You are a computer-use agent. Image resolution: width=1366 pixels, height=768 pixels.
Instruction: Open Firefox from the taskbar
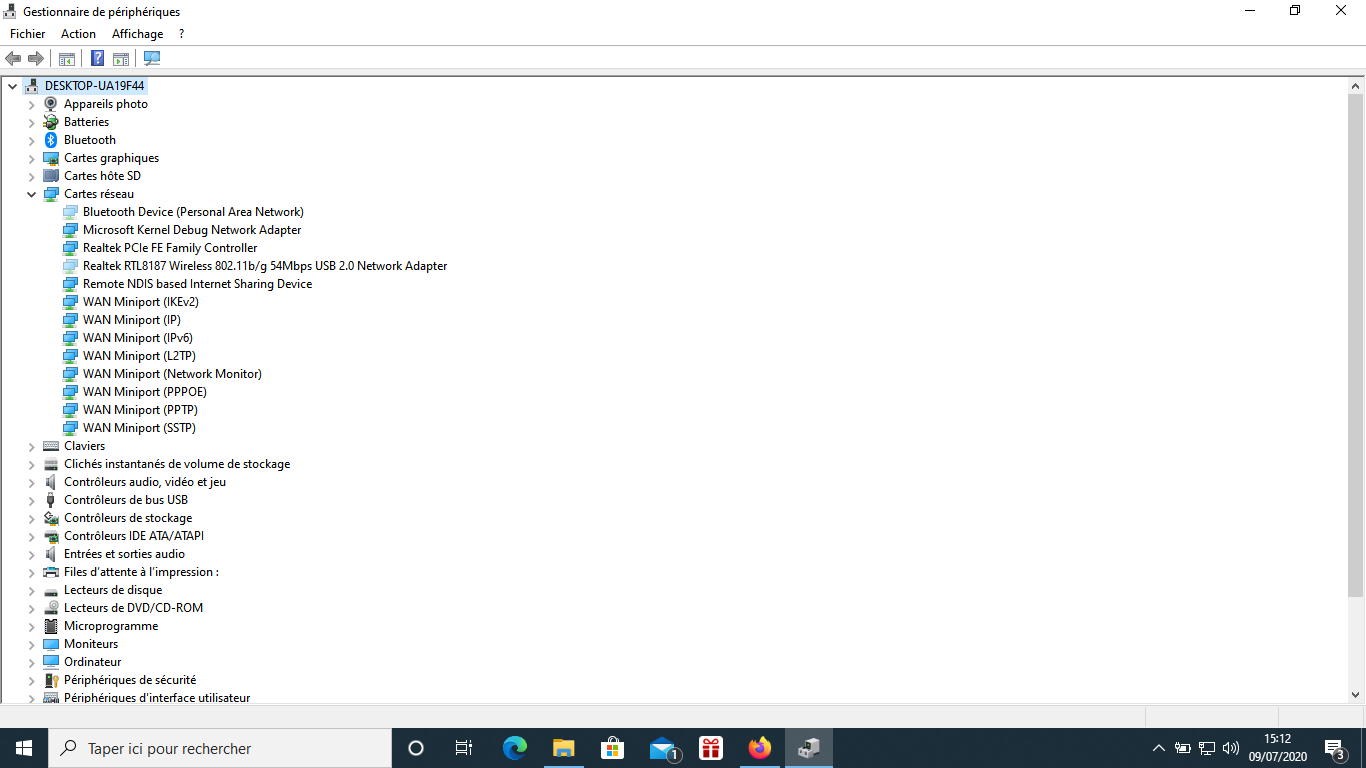[760, 748]
